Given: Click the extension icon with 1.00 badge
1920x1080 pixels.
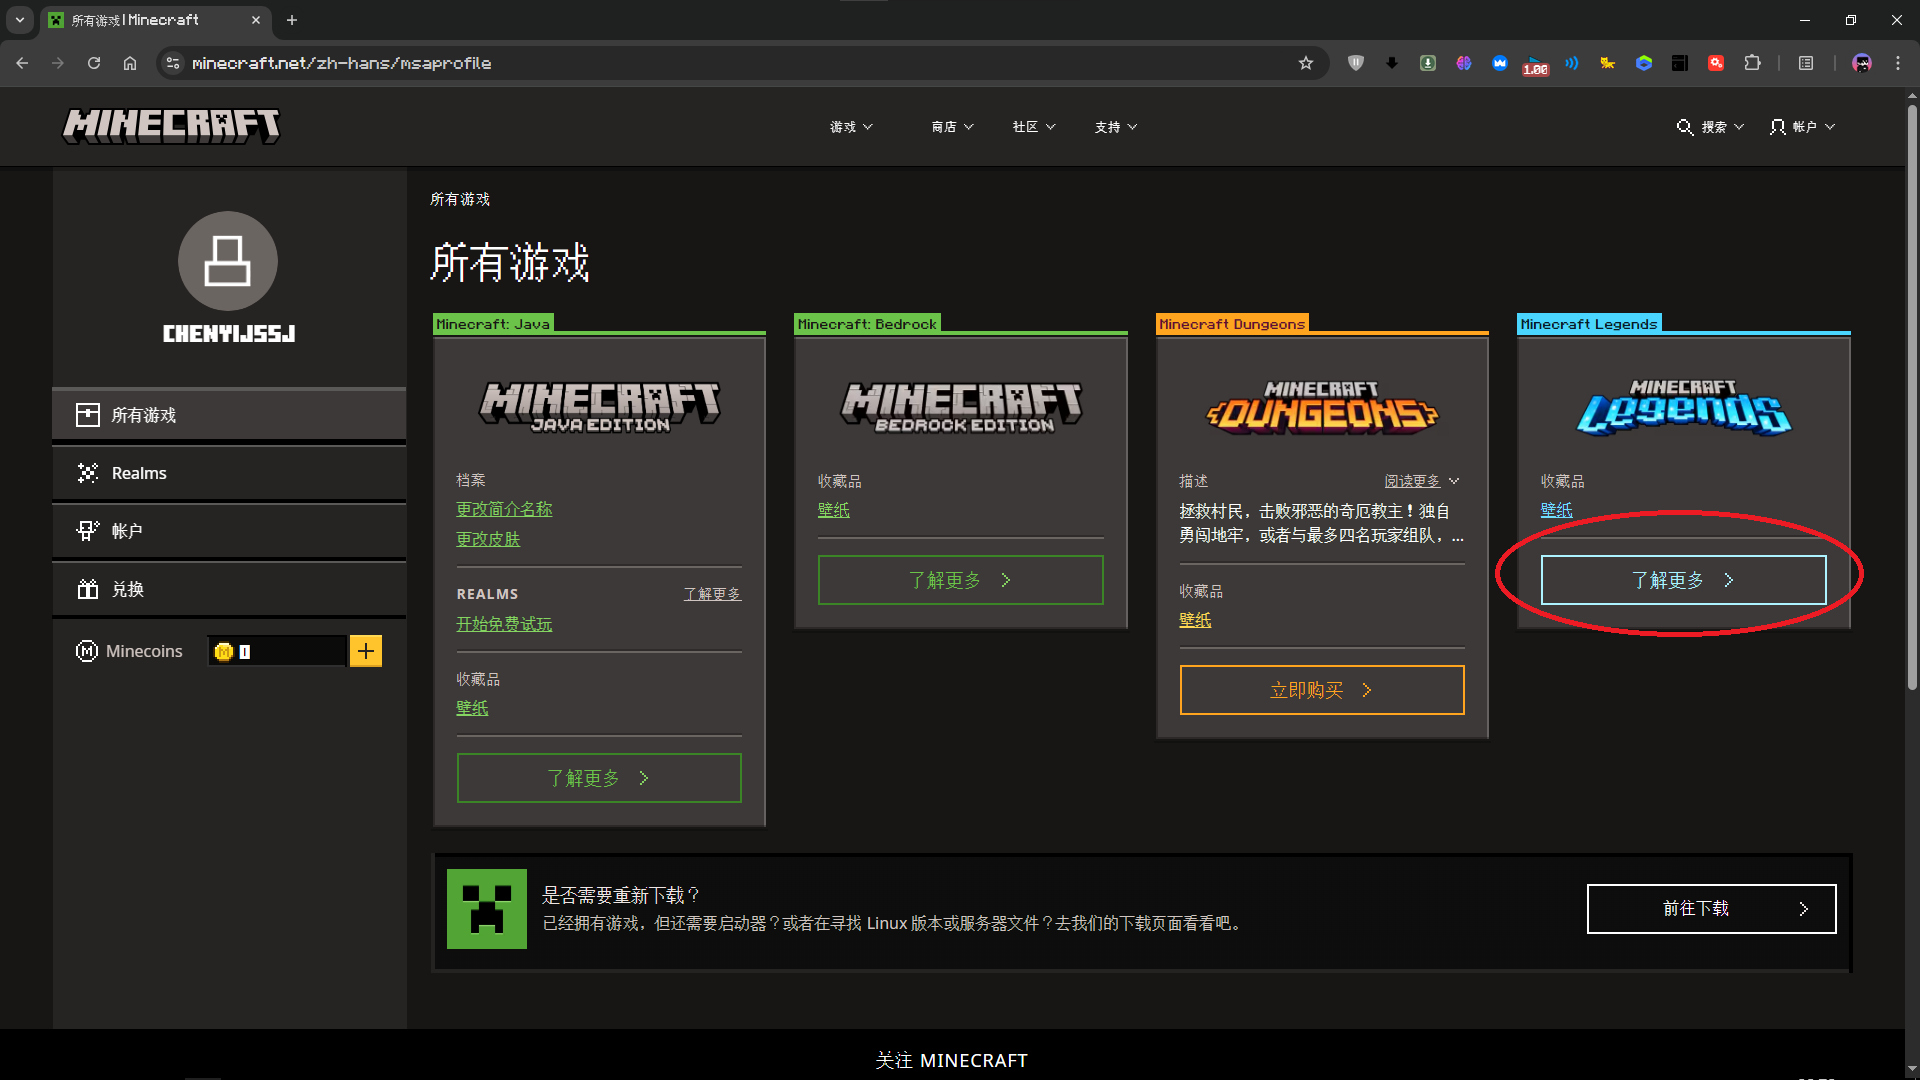Looking at the screenshot, I should (x=1535, y=65).
